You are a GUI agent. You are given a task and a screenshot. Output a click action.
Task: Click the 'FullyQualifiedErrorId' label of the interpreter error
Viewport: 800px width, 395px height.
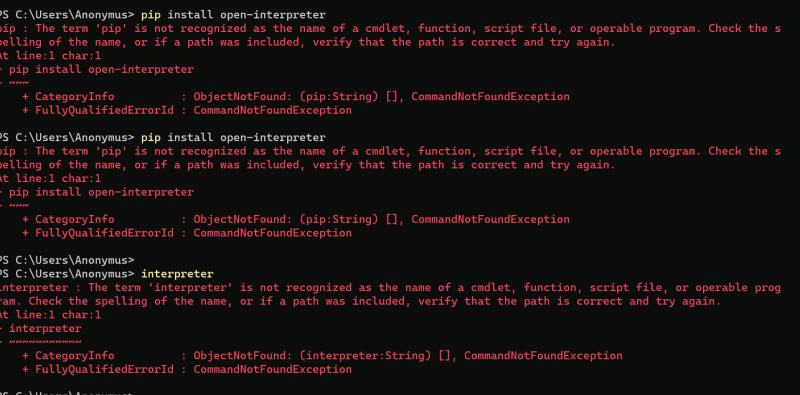pyautogui.click(x=104, y=369)
